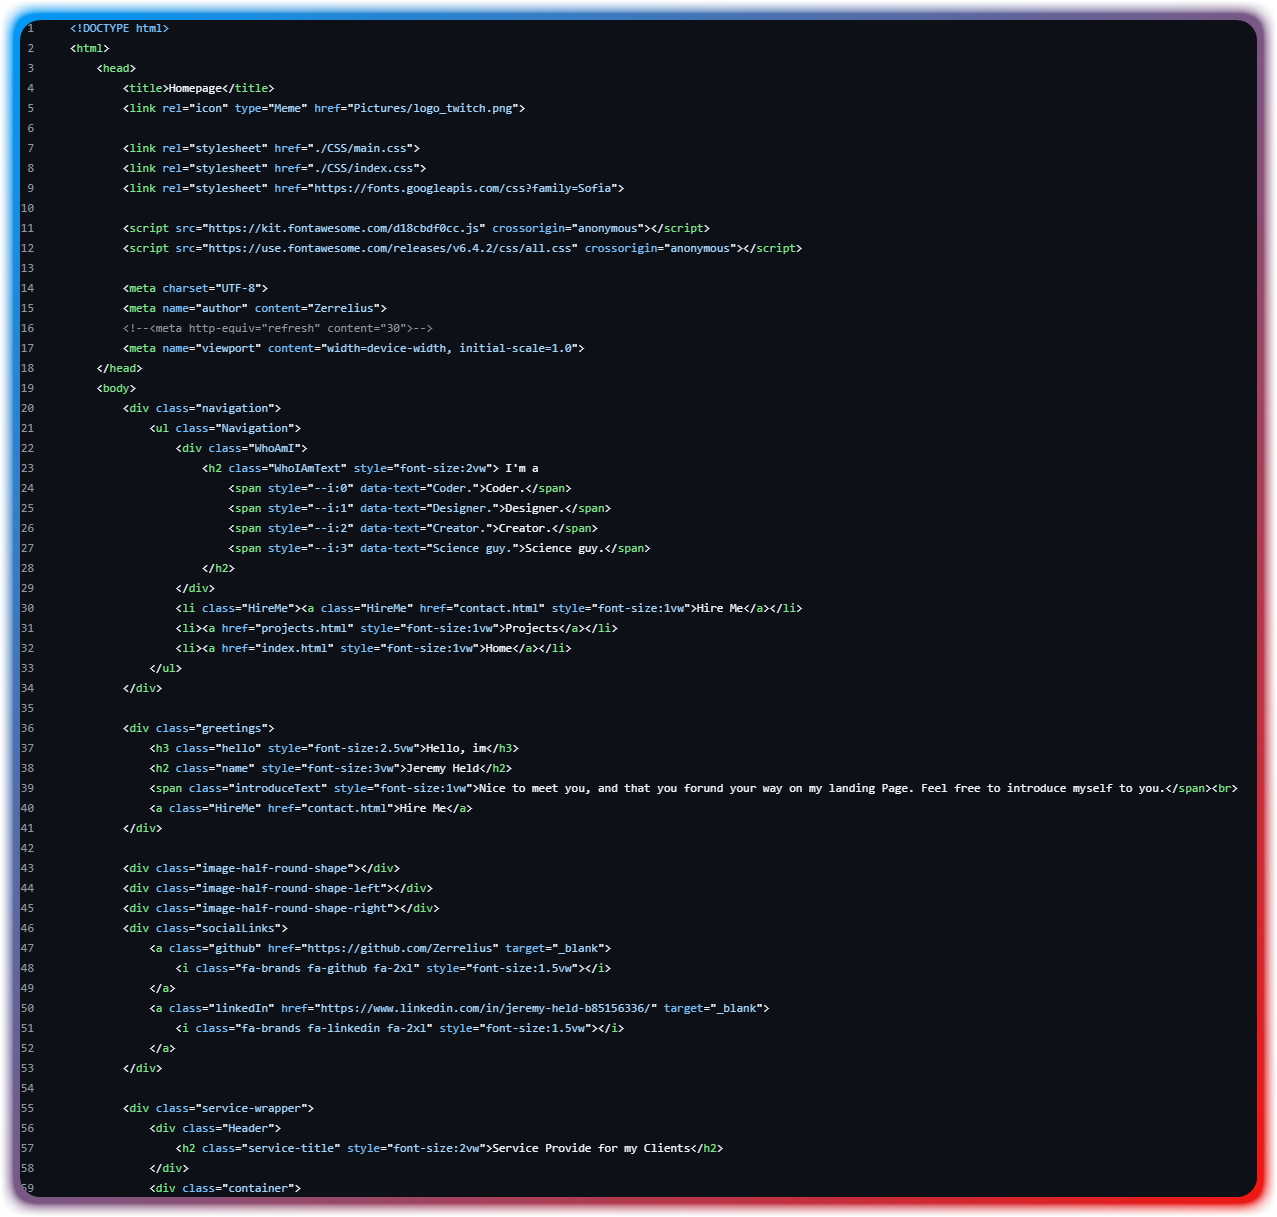
Task: Select the Service Provide for my Clients heading
Action: pos(588,1148)
